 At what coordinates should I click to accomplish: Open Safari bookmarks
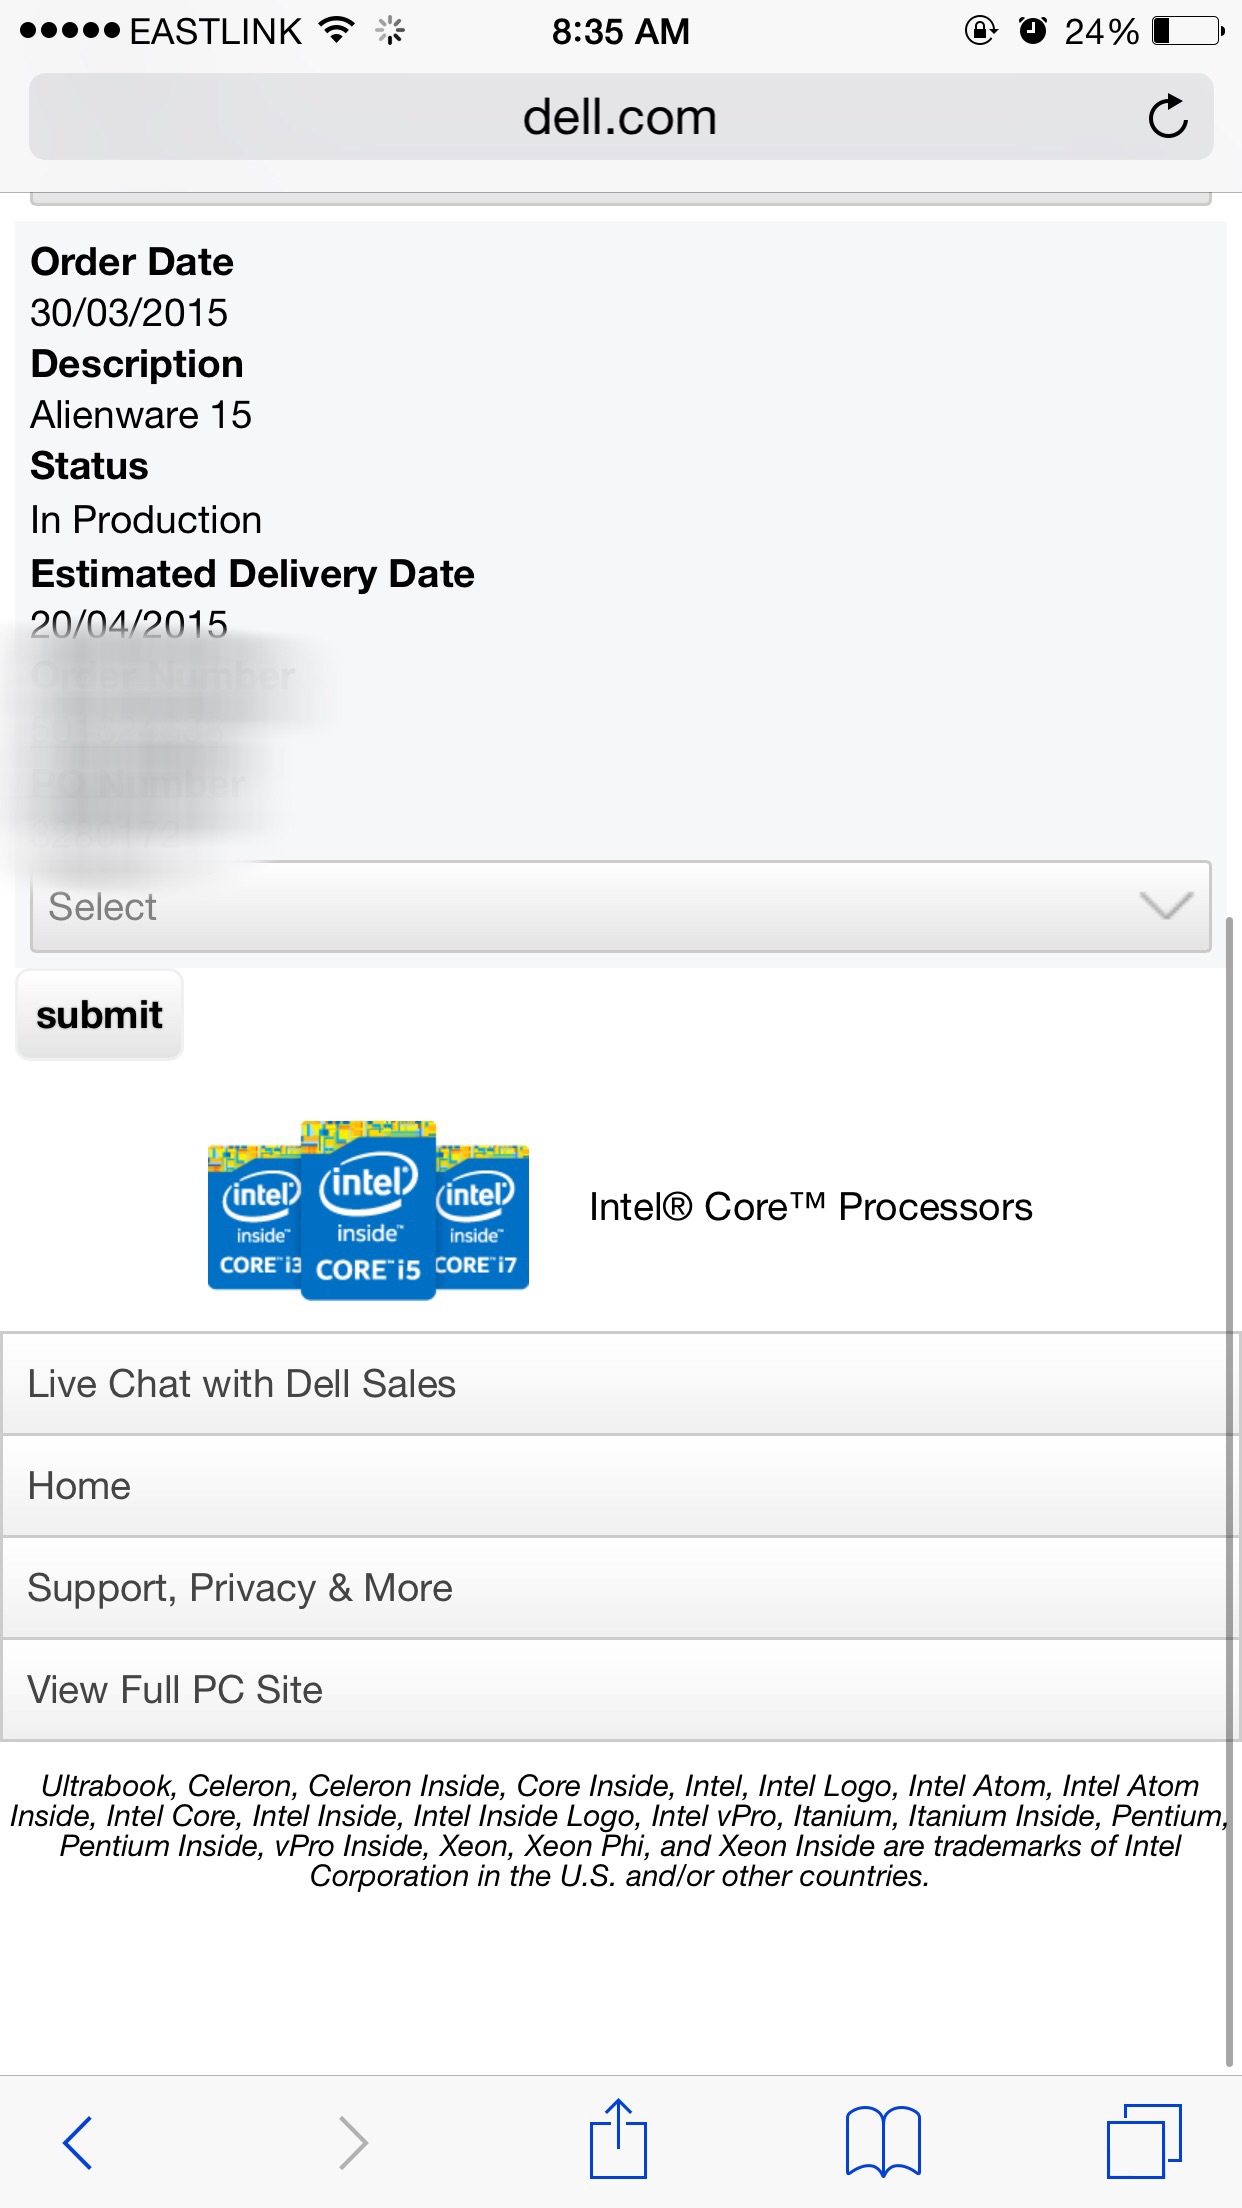[x=883, y=2141]
